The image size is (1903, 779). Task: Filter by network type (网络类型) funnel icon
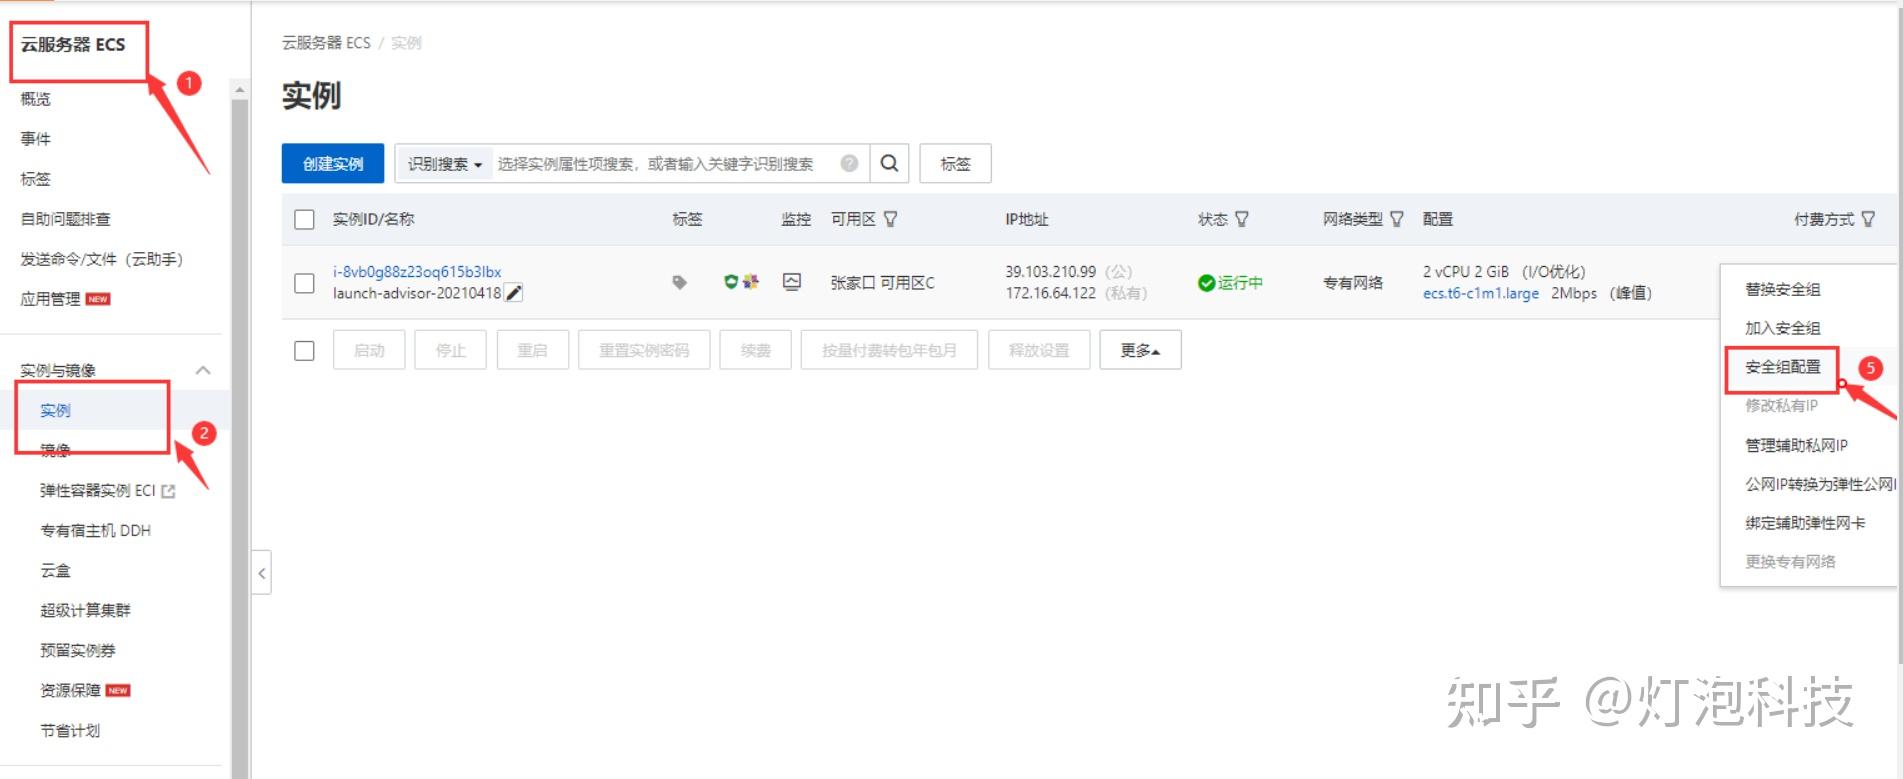coord(1397,219)
